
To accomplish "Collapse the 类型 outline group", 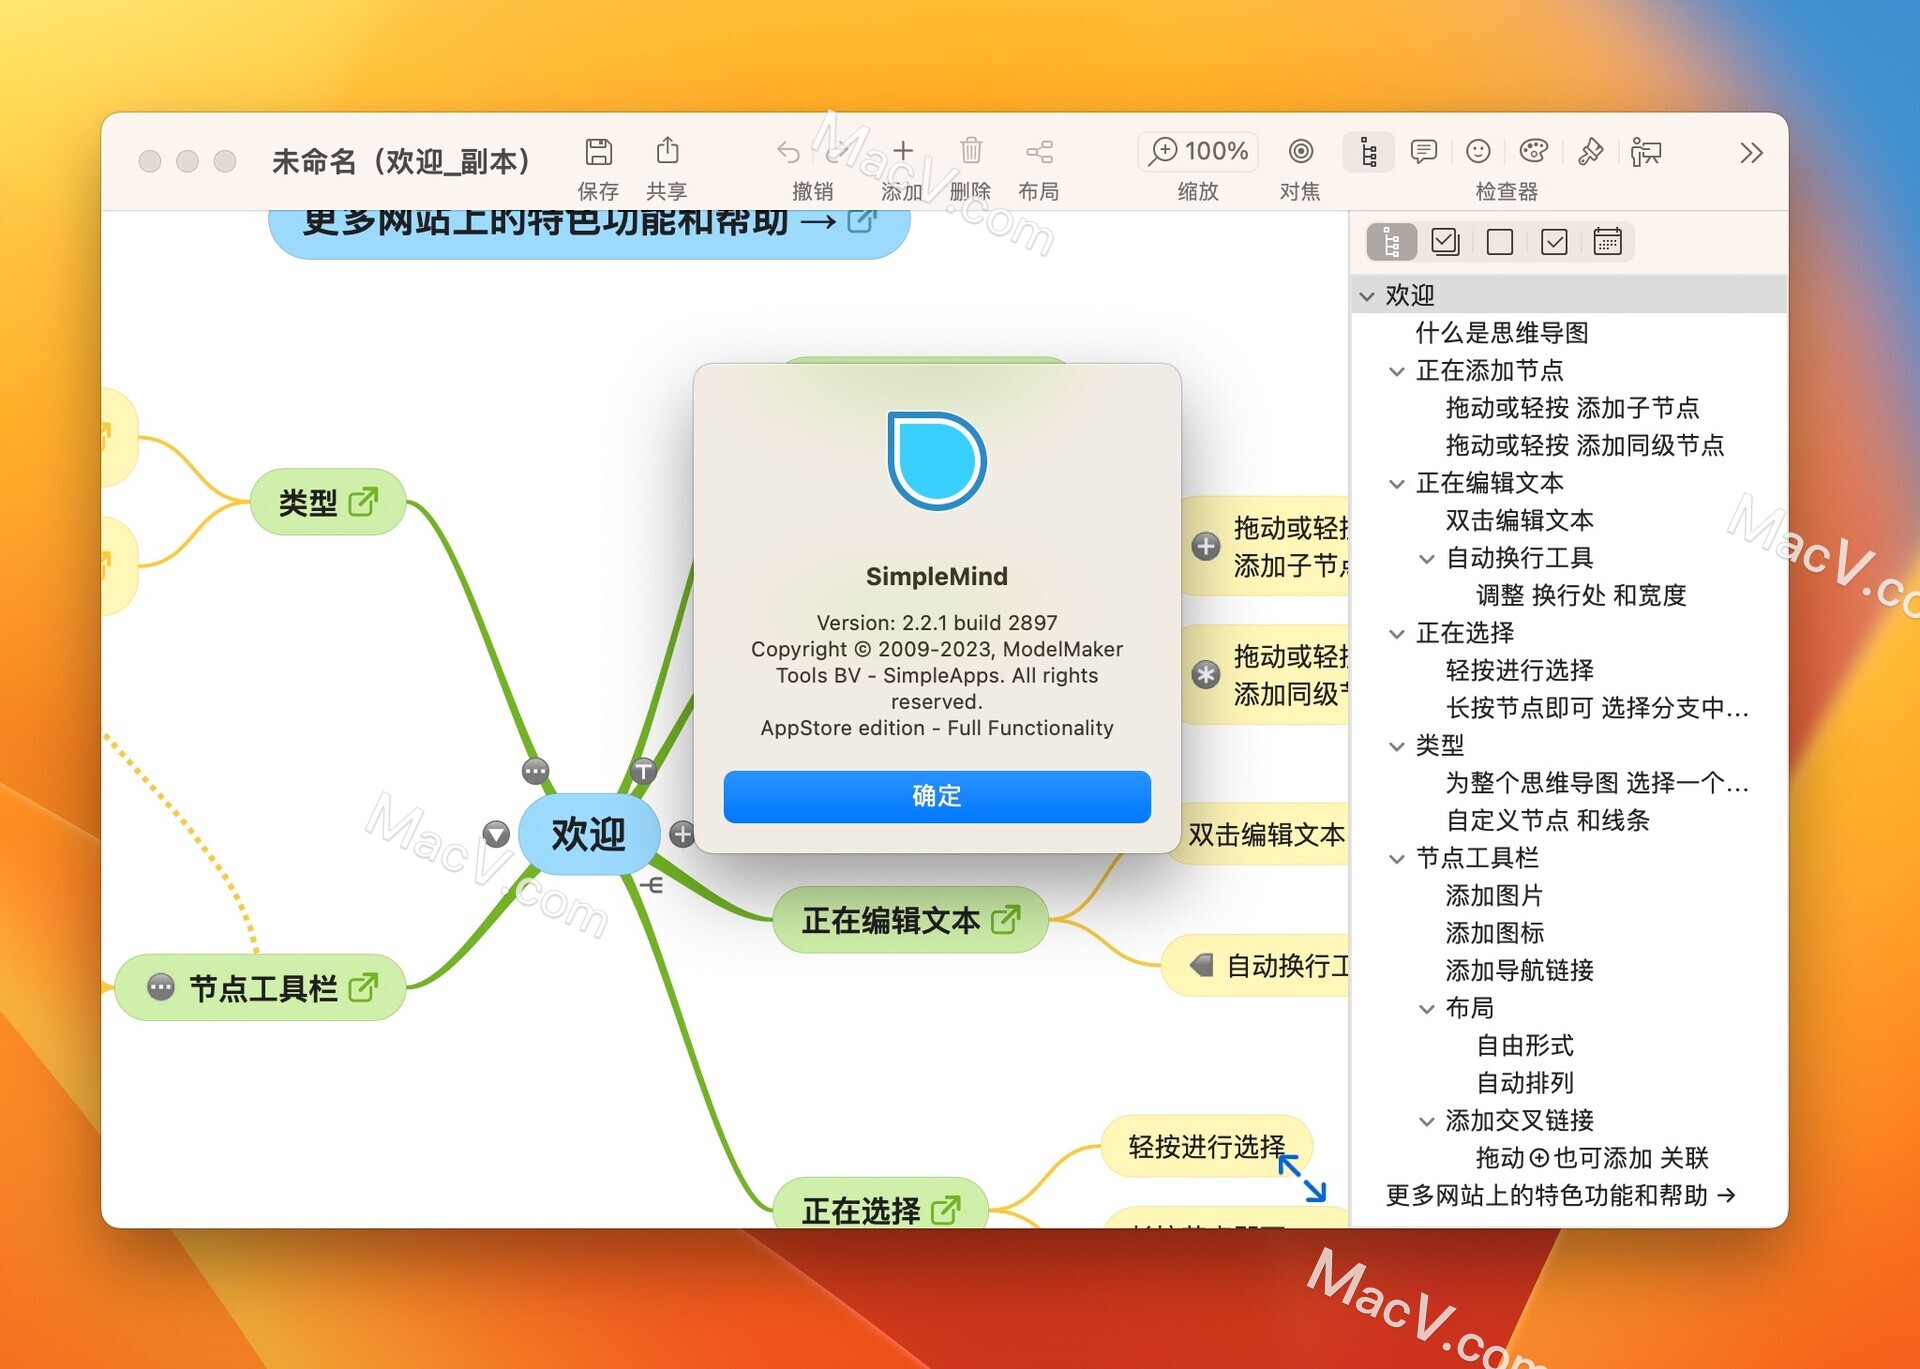I will tap(1397, 746).
